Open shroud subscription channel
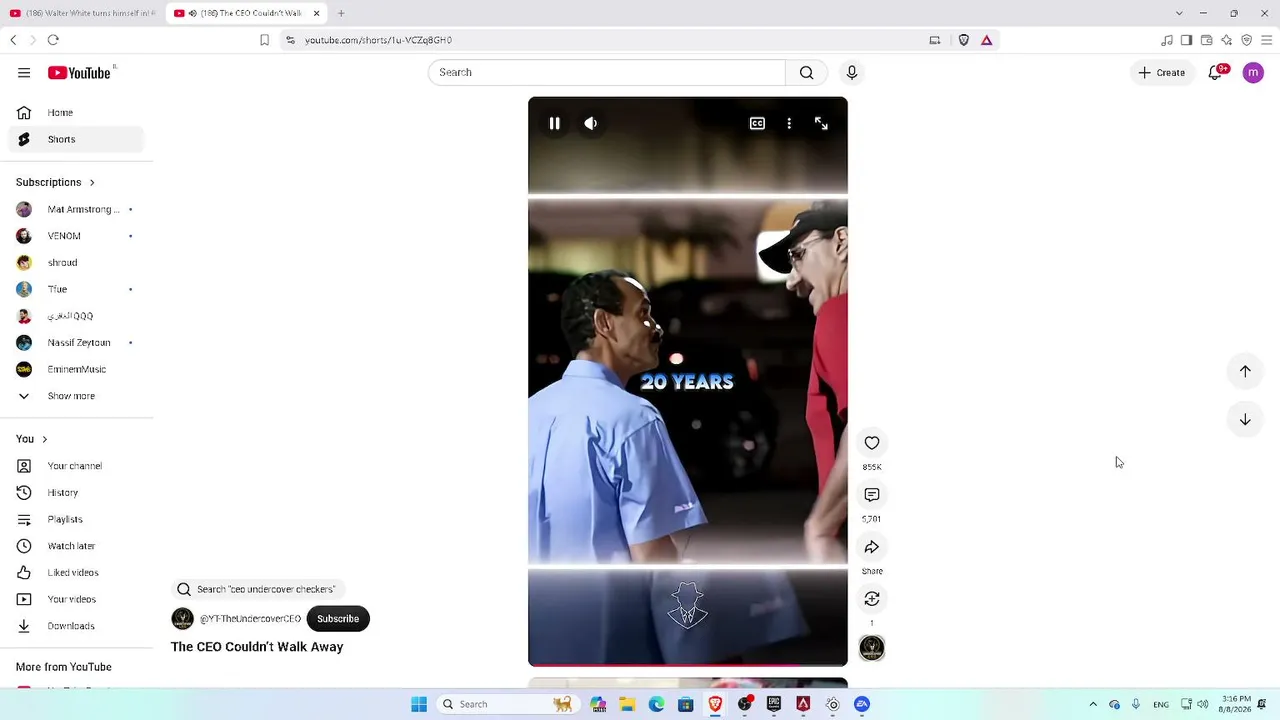This screenshot has height=720, width=1280. (x=76, y=263)
